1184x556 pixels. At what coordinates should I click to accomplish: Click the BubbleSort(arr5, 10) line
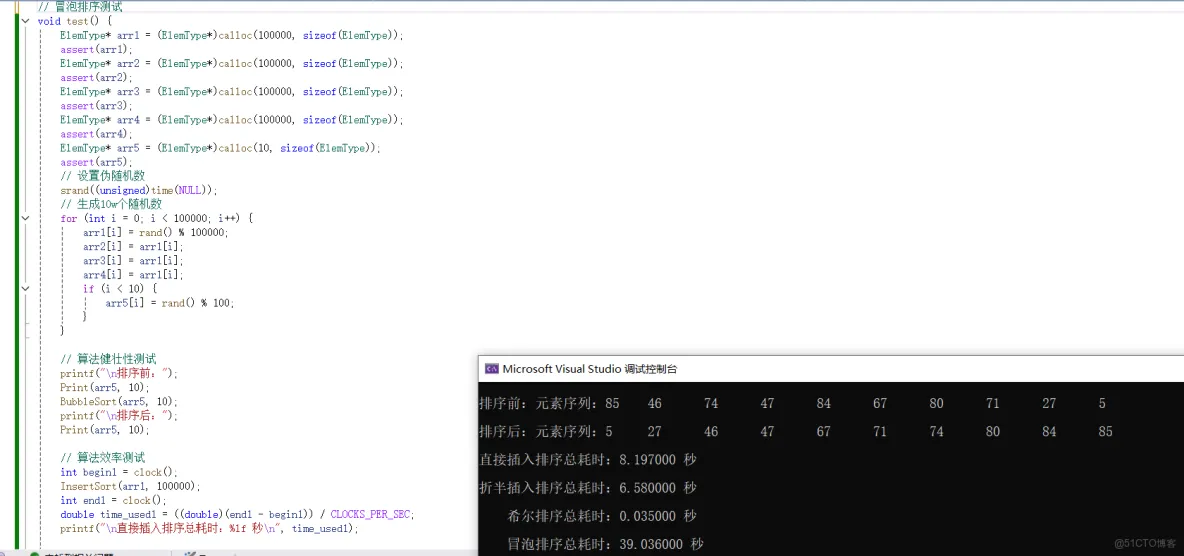[119, 401]
